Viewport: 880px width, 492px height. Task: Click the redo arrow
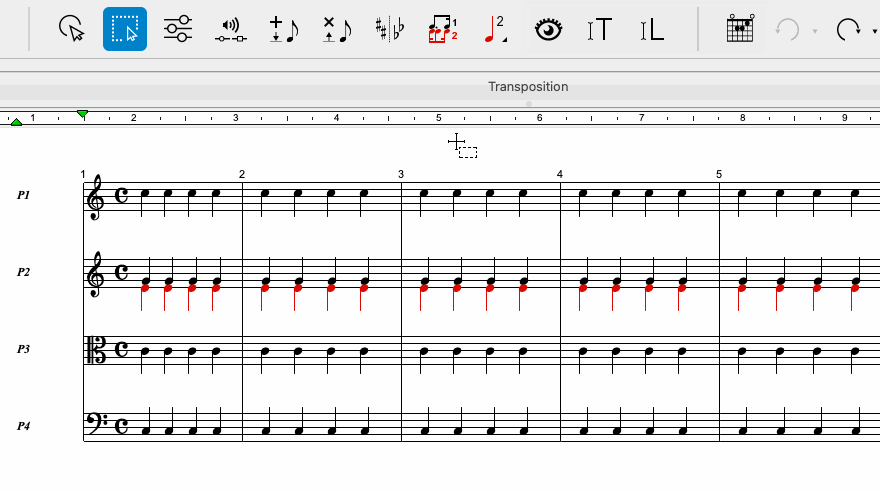(848, 30)
